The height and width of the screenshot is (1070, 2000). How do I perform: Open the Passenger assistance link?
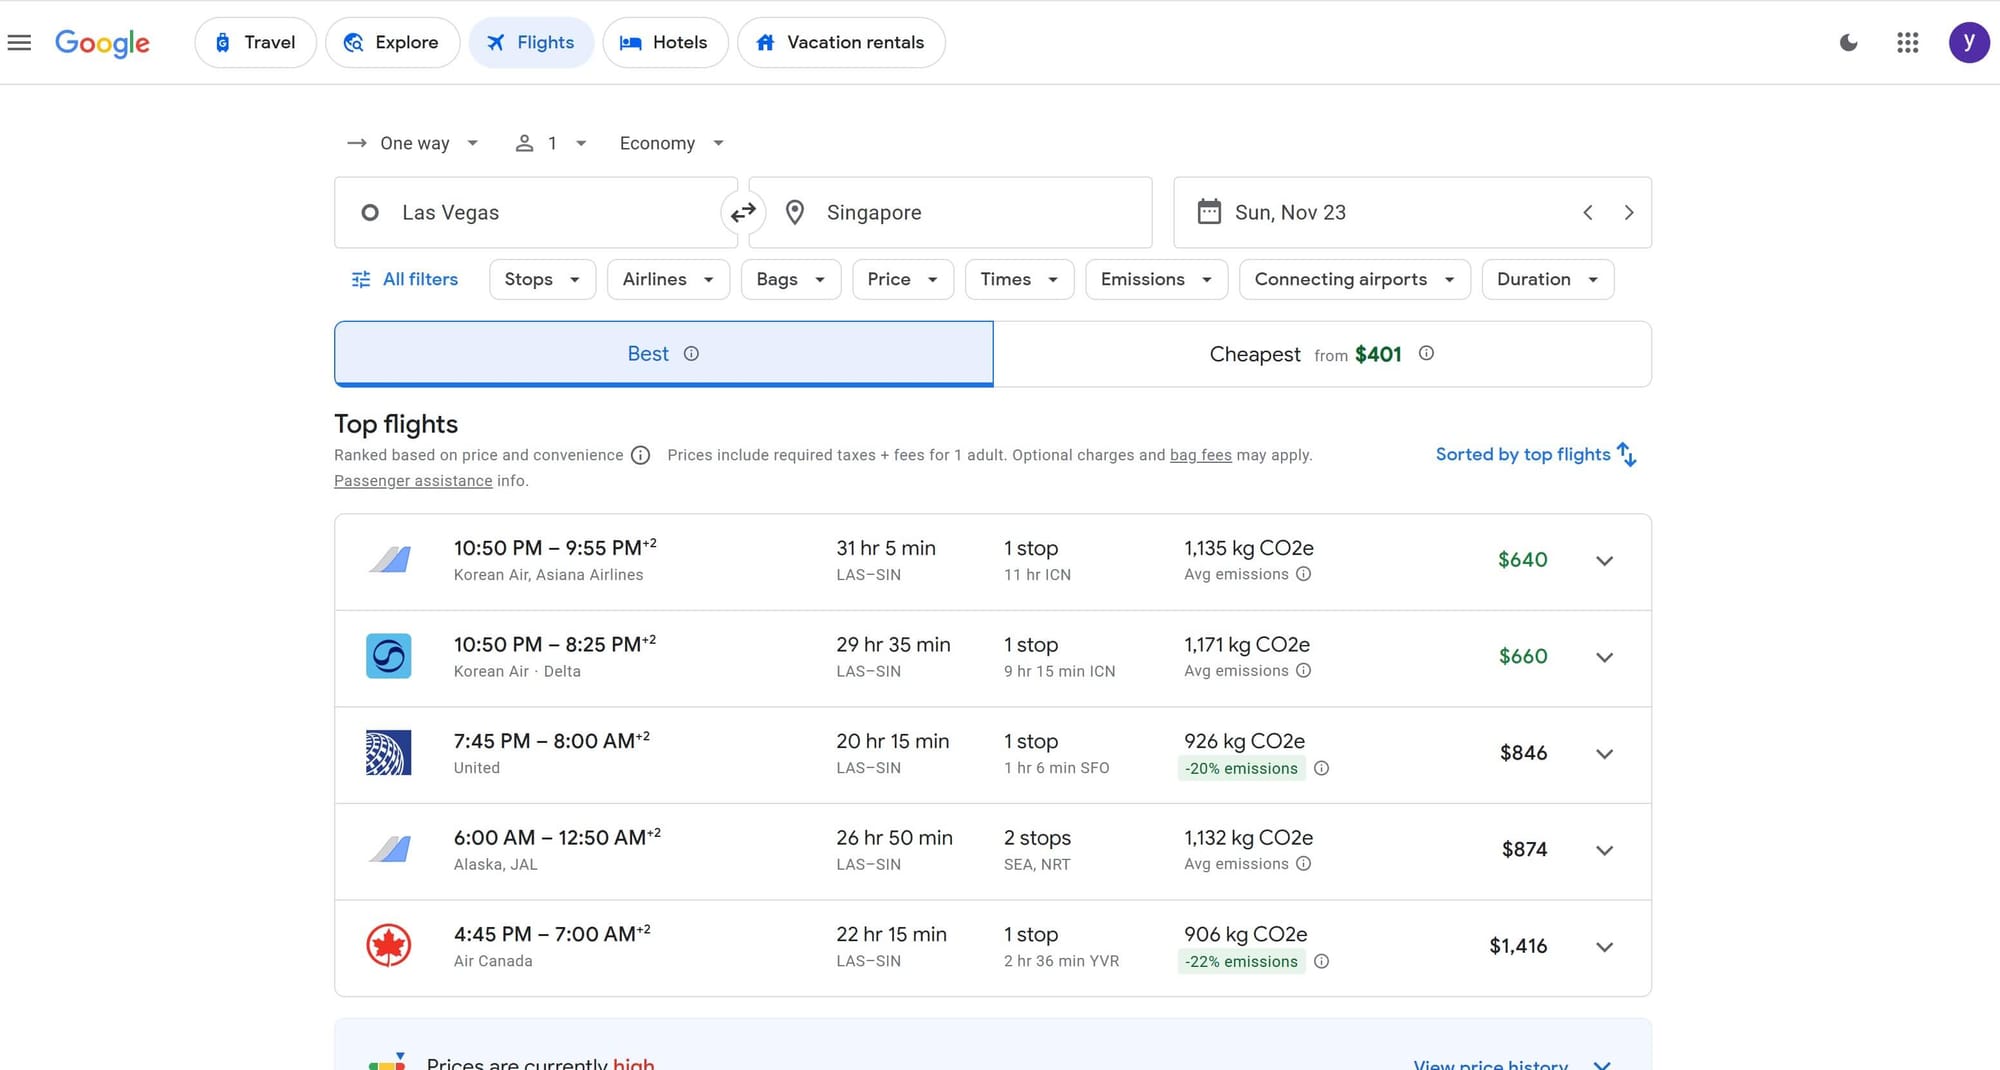tap(413, 481)
